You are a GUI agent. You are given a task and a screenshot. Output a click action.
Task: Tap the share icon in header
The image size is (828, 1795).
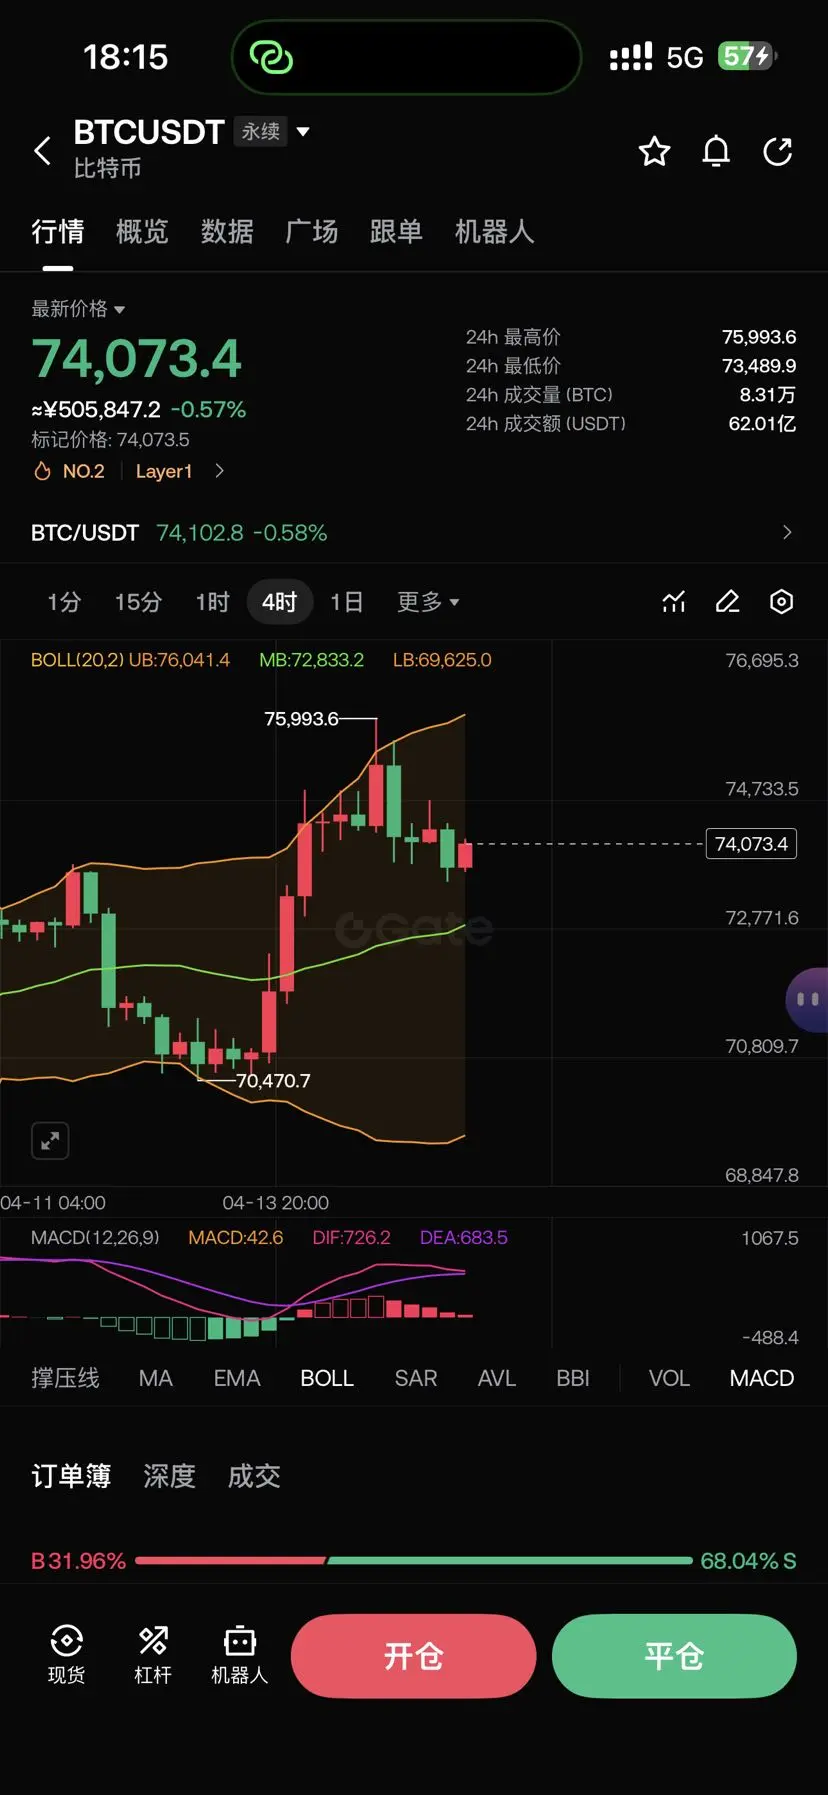778,151
